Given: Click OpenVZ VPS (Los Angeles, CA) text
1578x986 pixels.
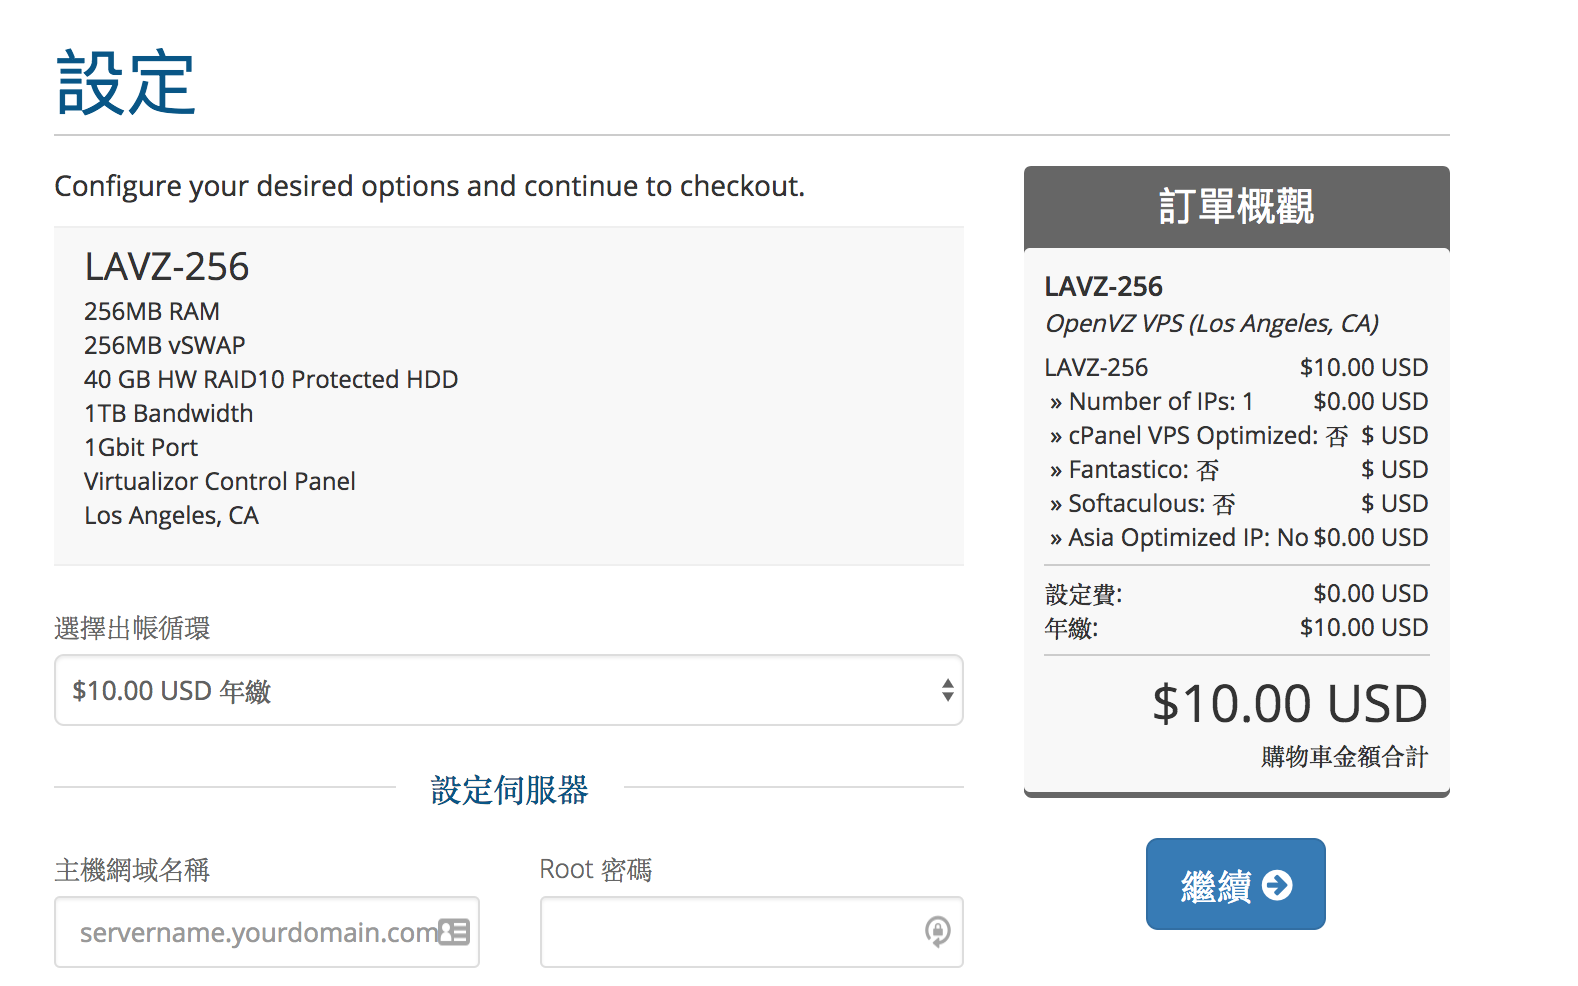Looking at the screenshot, I should tap(1212, 324).
